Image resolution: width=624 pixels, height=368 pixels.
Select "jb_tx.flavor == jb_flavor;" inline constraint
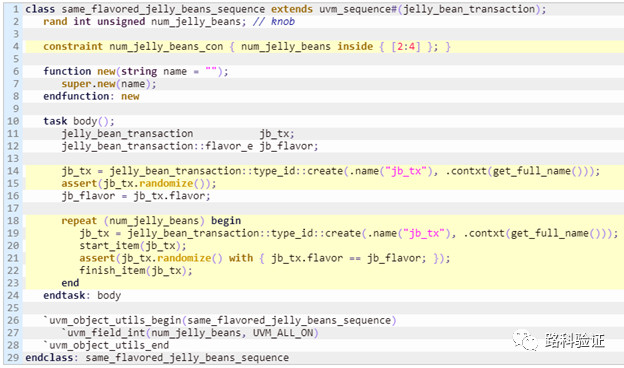(x=349, y=258)
